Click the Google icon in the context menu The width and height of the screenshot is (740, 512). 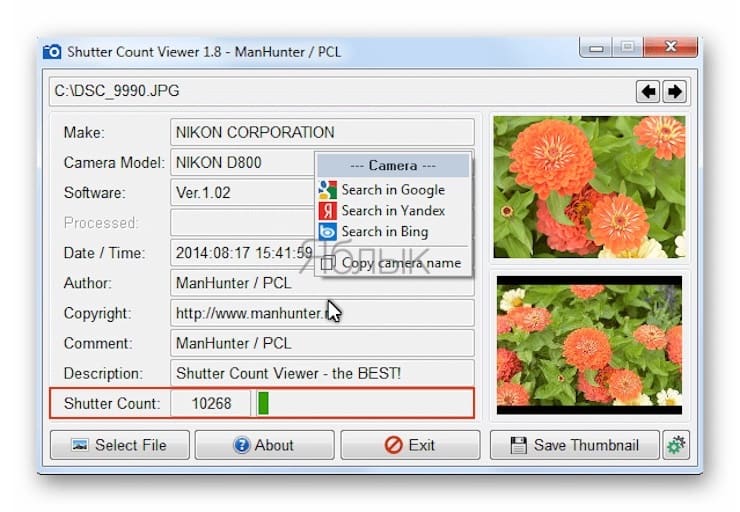(328, 190)
